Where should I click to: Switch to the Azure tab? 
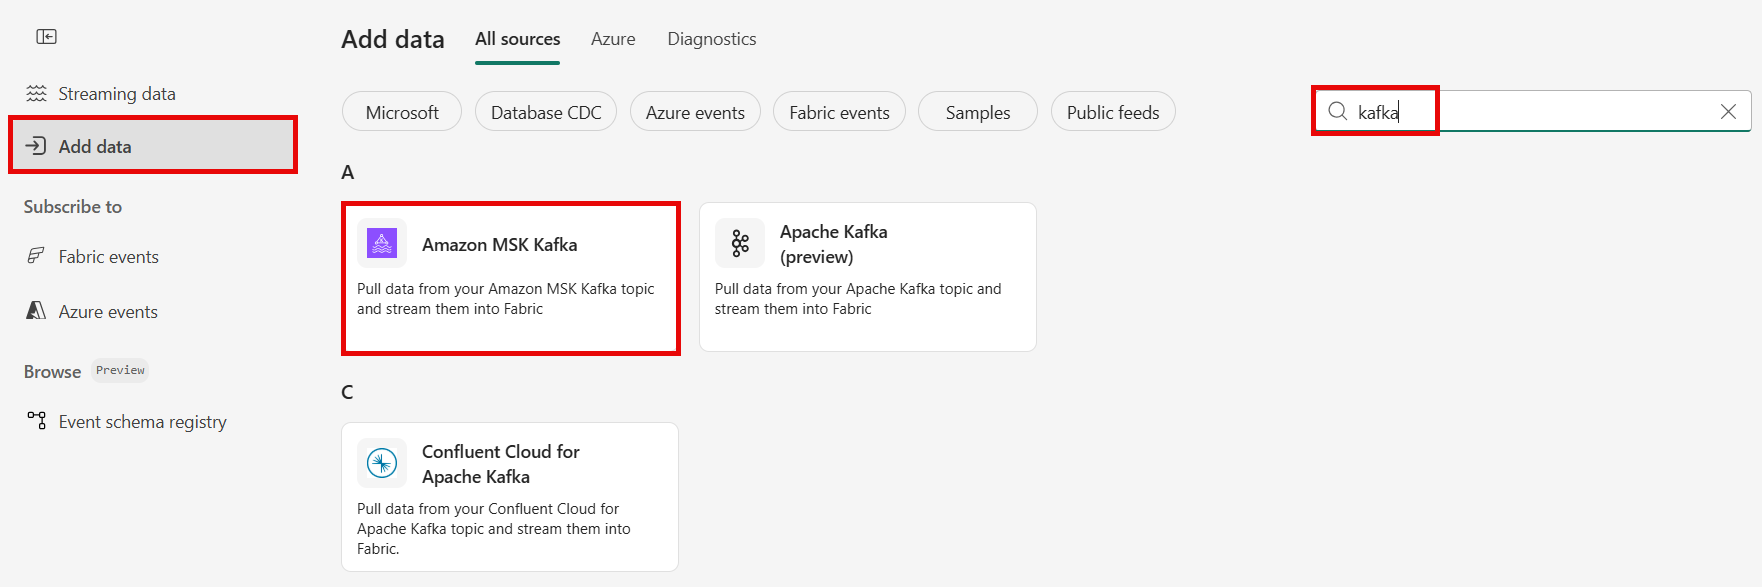613,39
